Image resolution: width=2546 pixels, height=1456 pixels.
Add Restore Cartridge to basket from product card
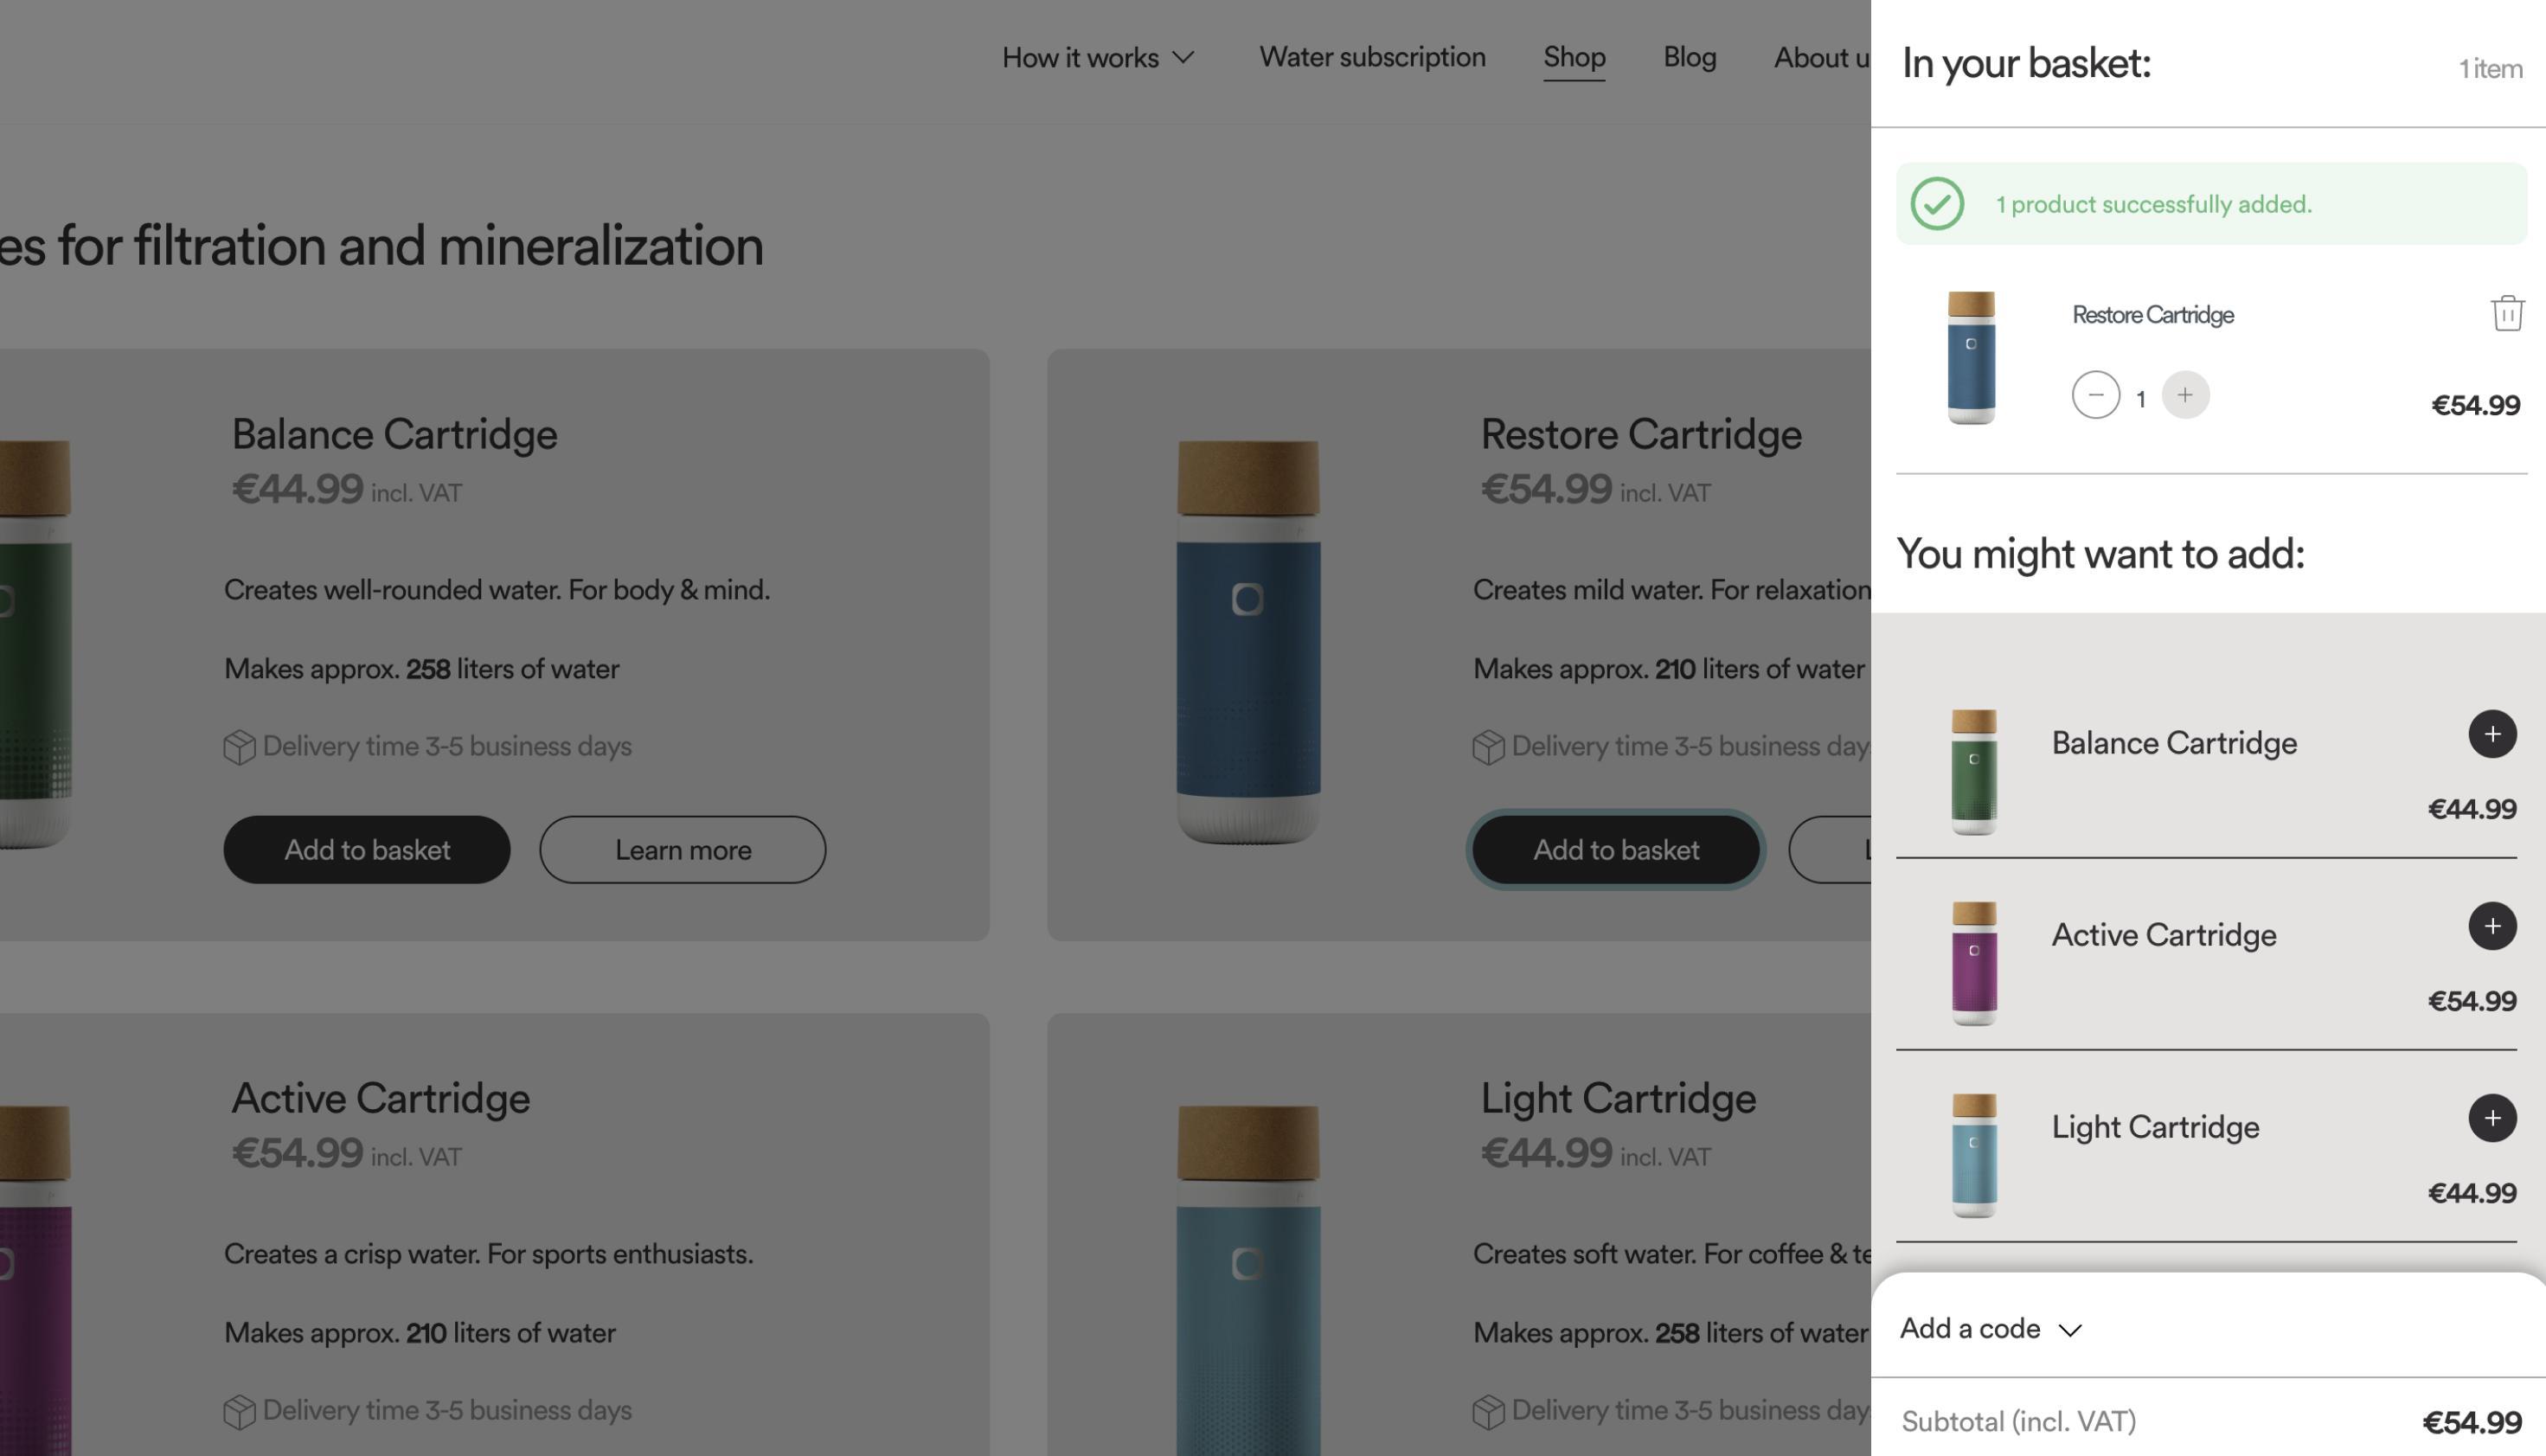(1616, 849)
